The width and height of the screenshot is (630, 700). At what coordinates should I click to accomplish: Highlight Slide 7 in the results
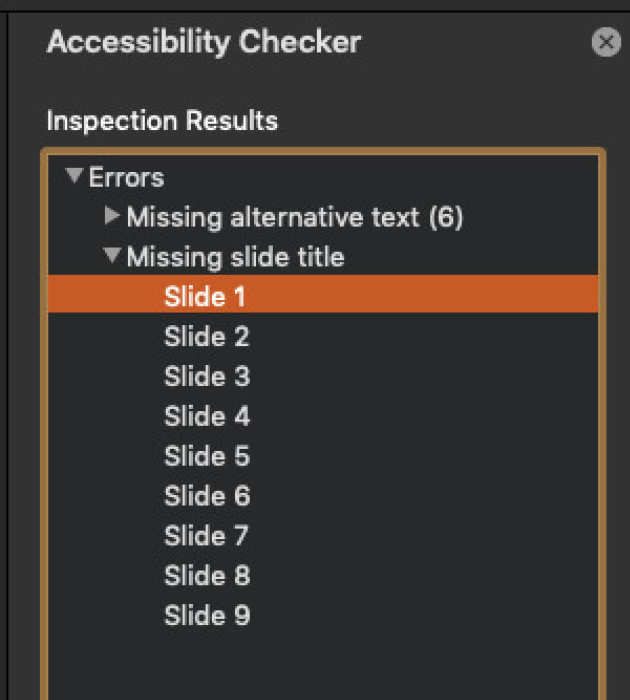click(x=206, y=536)
